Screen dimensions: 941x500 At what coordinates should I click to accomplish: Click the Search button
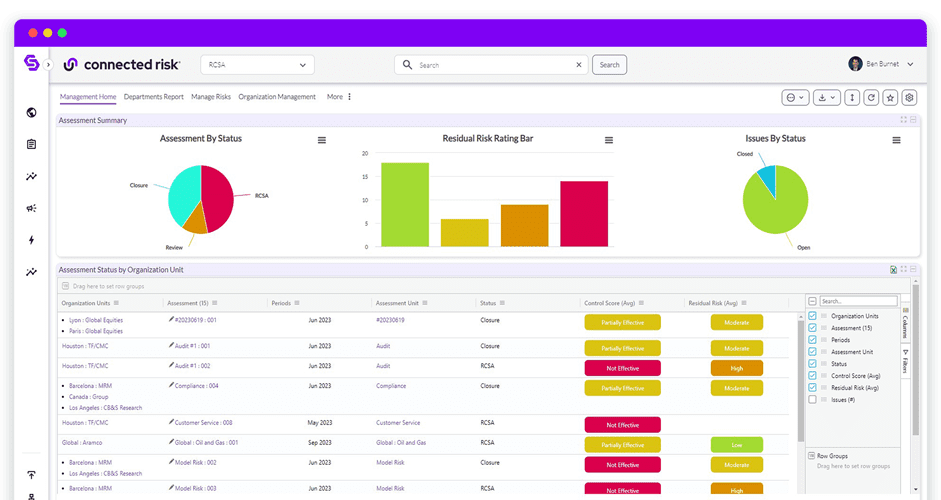tap(609, 65)
